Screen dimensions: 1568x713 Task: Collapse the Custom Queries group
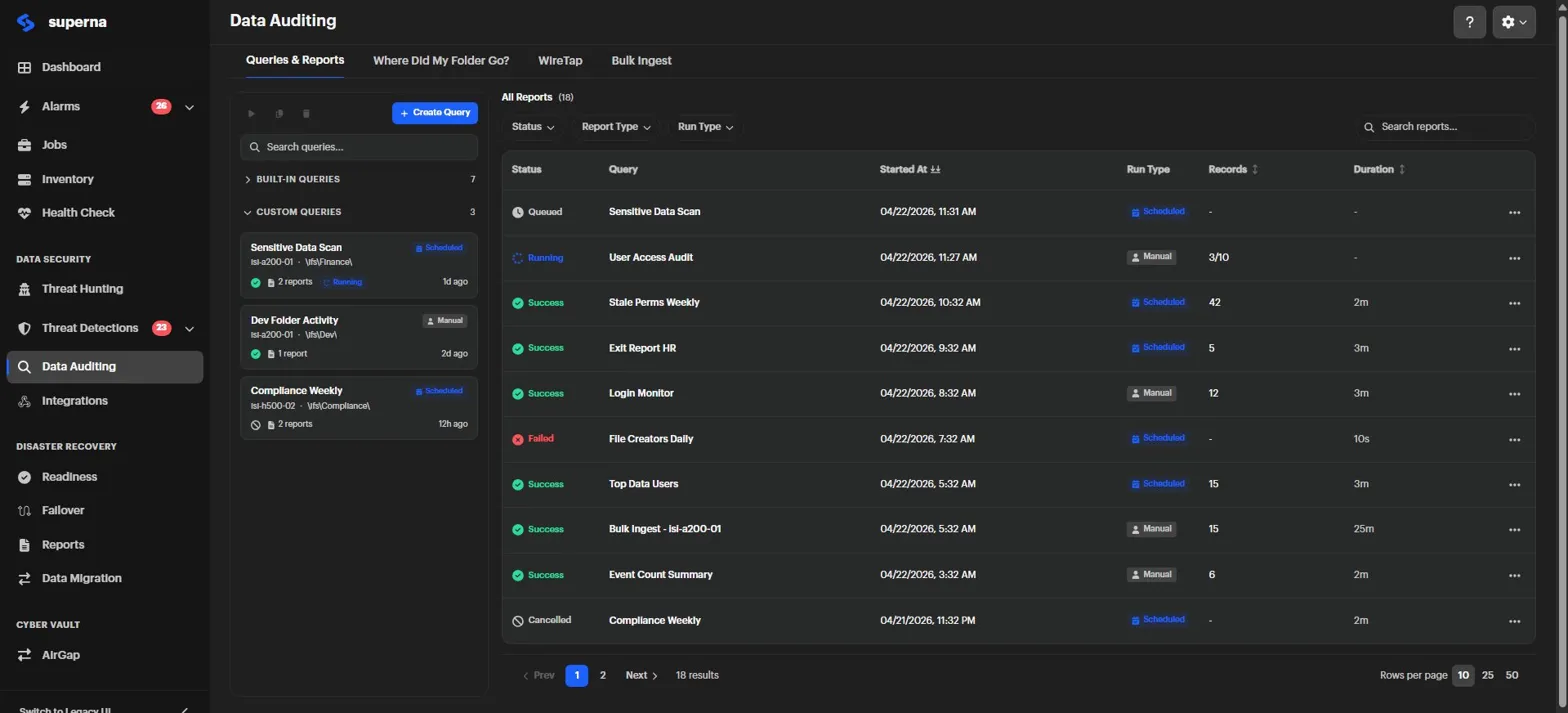click(359, 212)
